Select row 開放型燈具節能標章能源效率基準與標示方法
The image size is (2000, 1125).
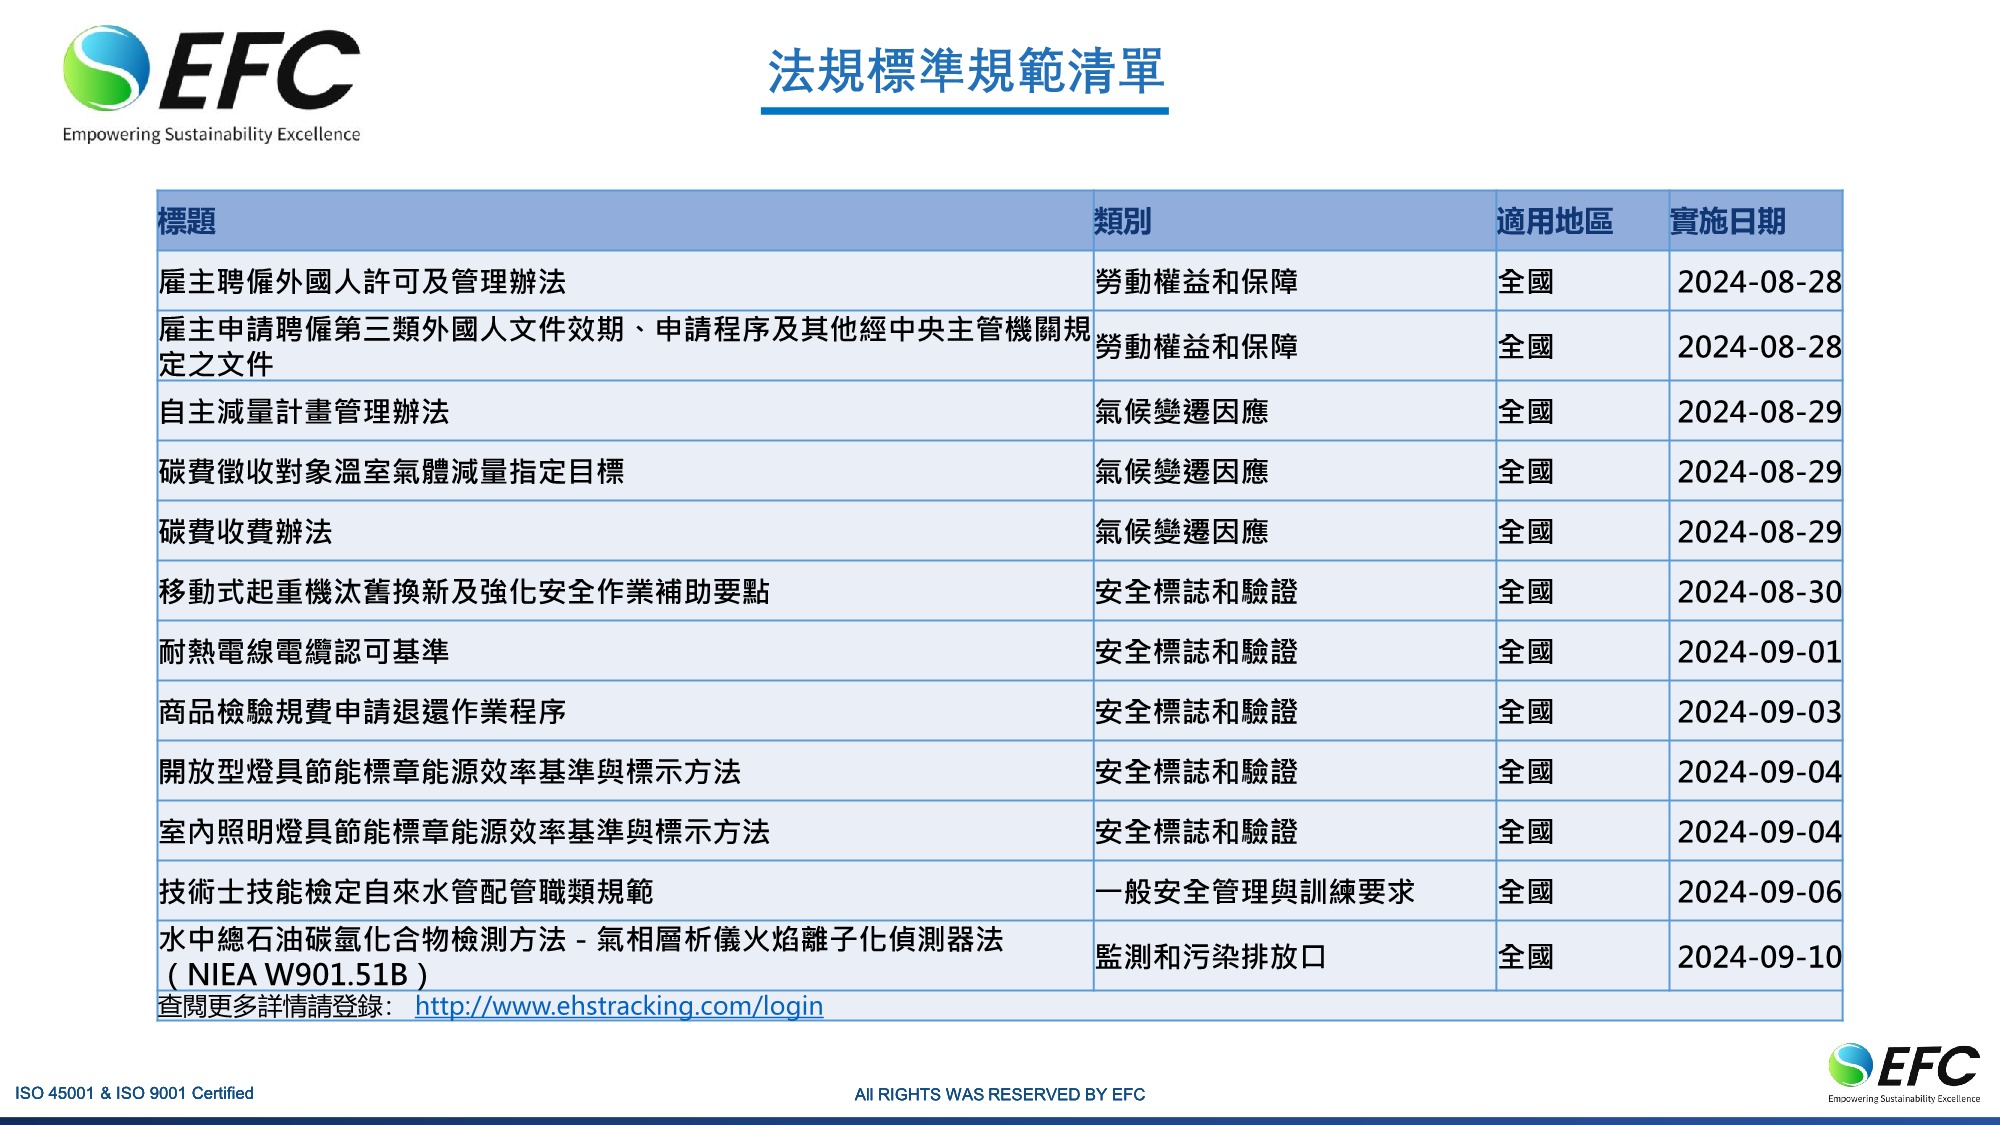click(1000, 771)
